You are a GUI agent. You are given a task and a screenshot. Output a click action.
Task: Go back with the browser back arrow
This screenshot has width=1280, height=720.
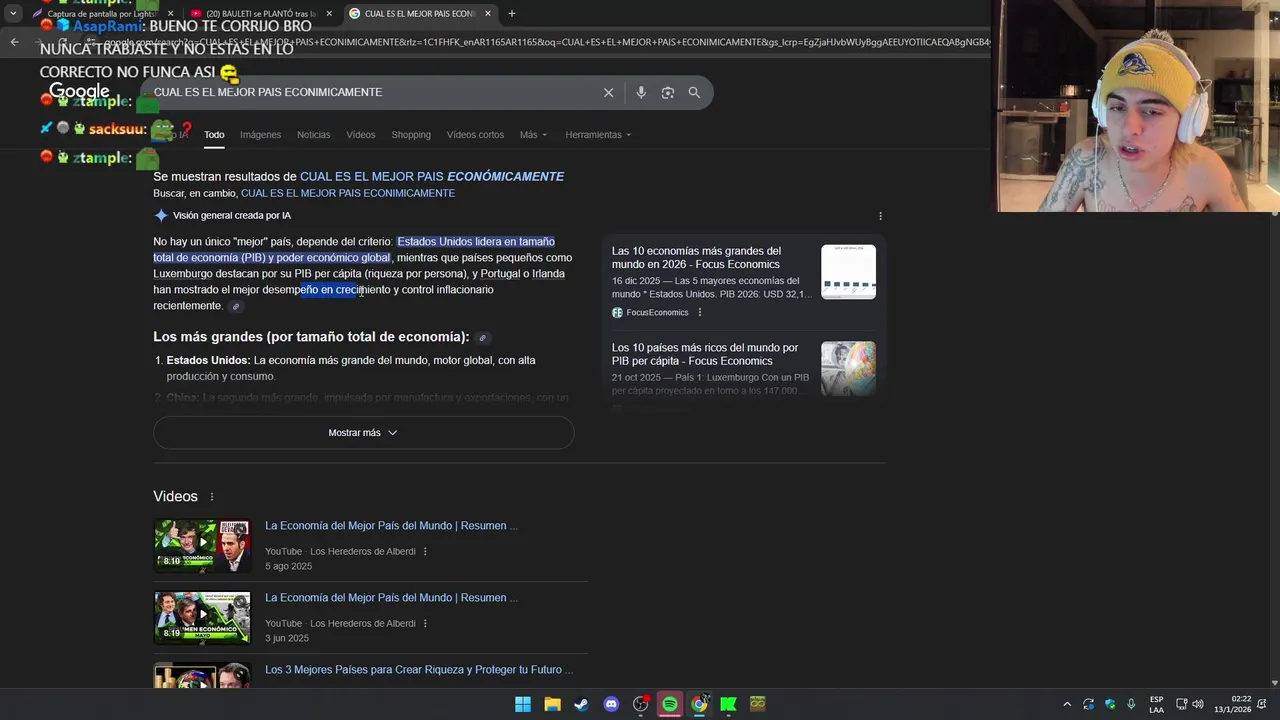tap(14, 42)
